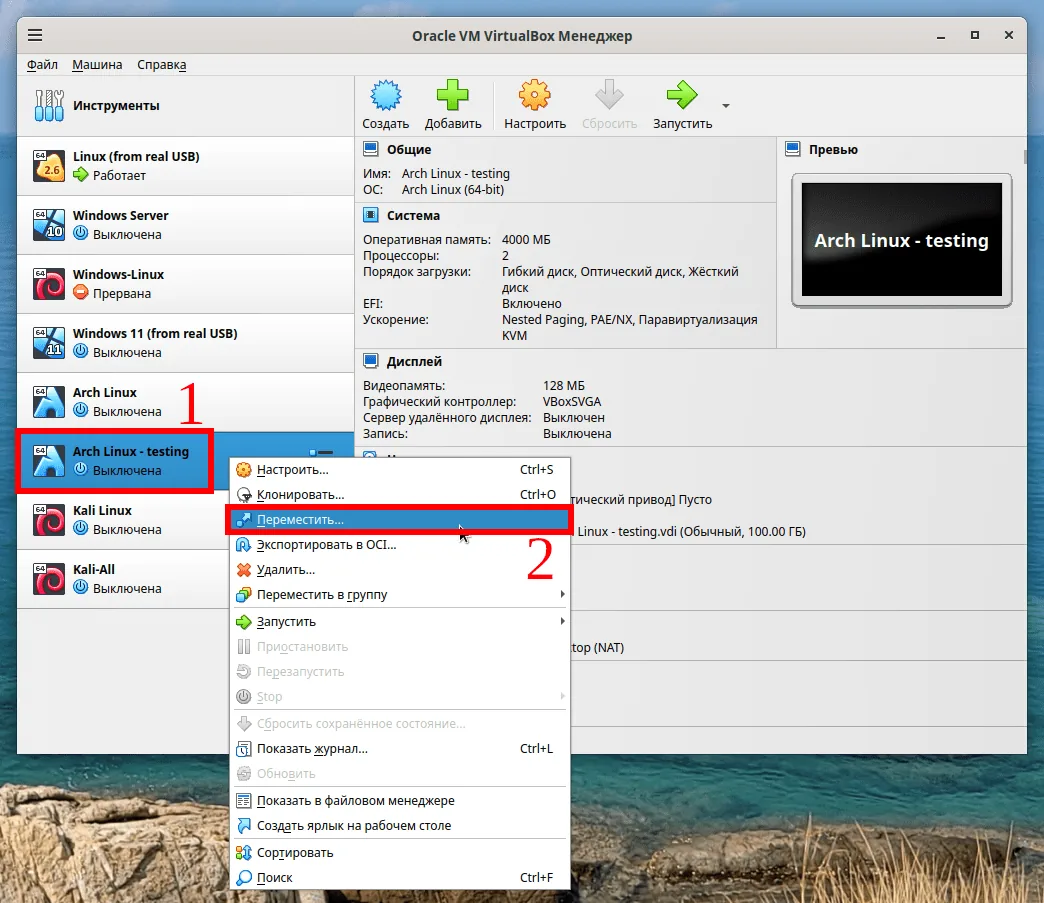Open the Машина menu

click(x=96, y=65)
